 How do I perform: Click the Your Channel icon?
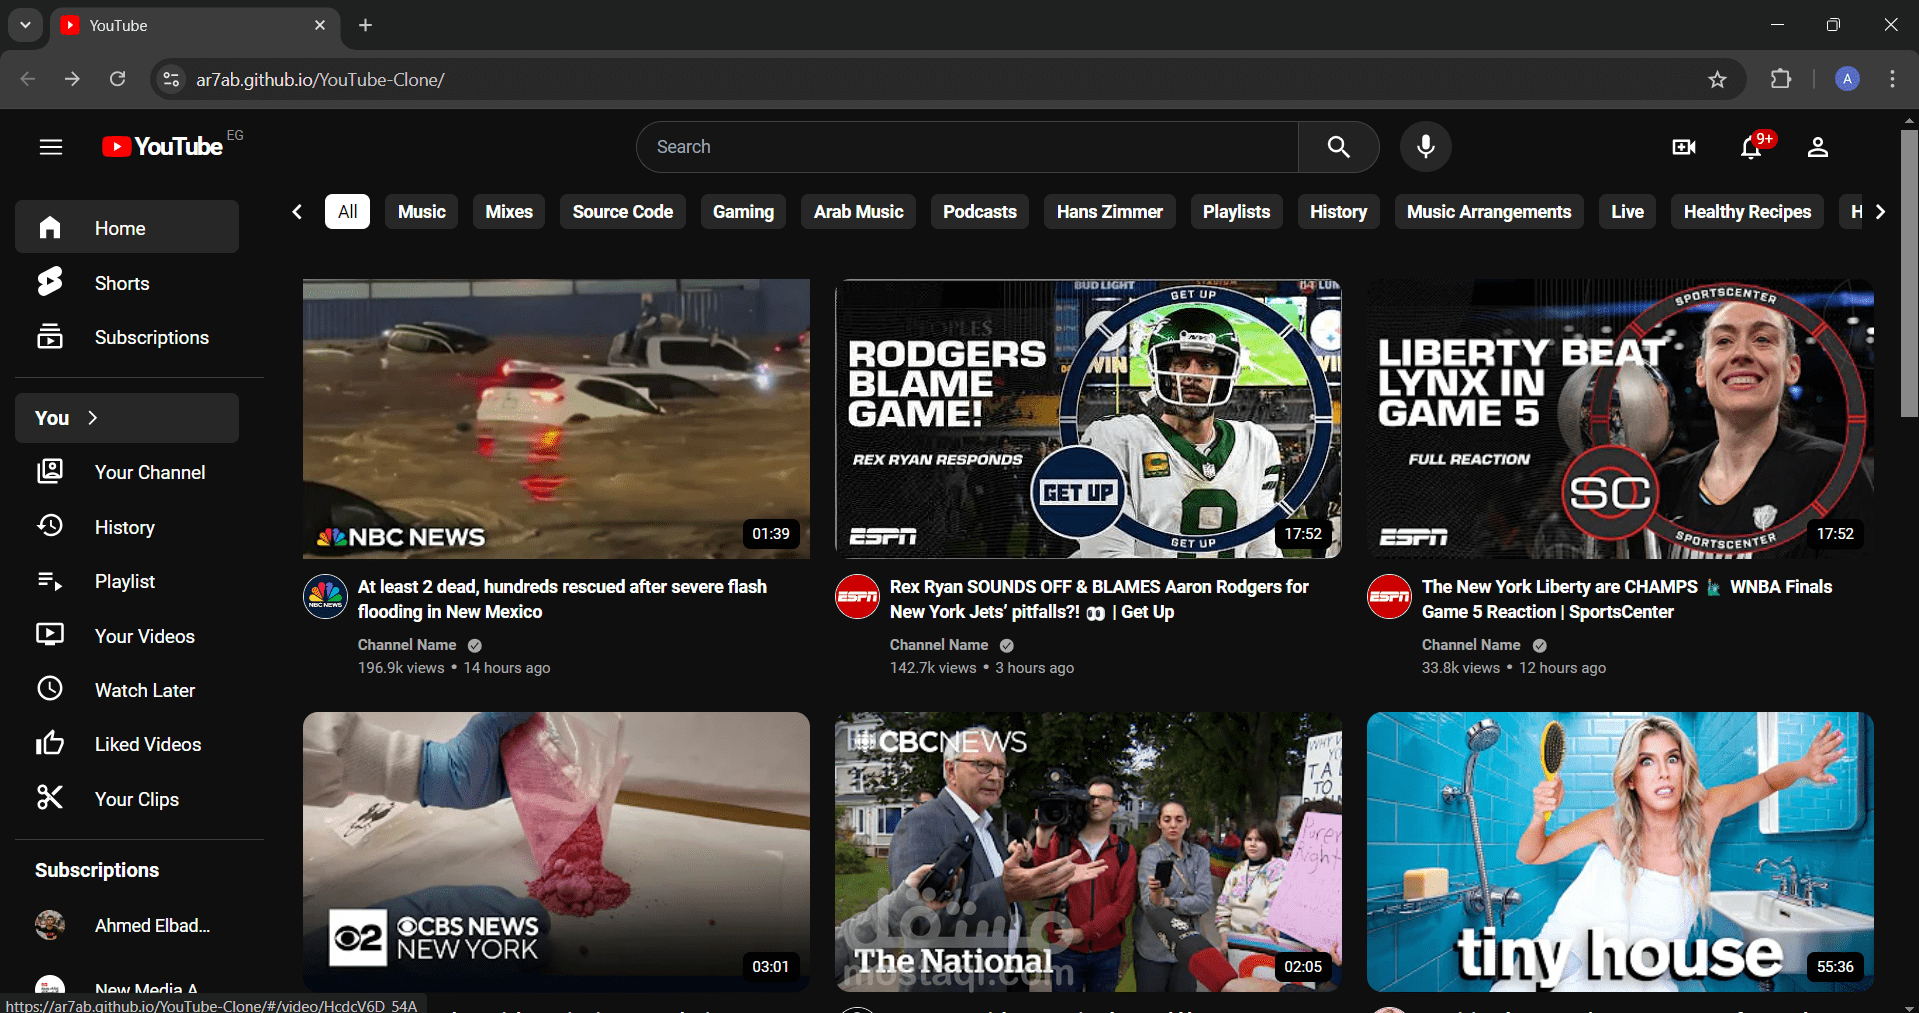point(50,471)
